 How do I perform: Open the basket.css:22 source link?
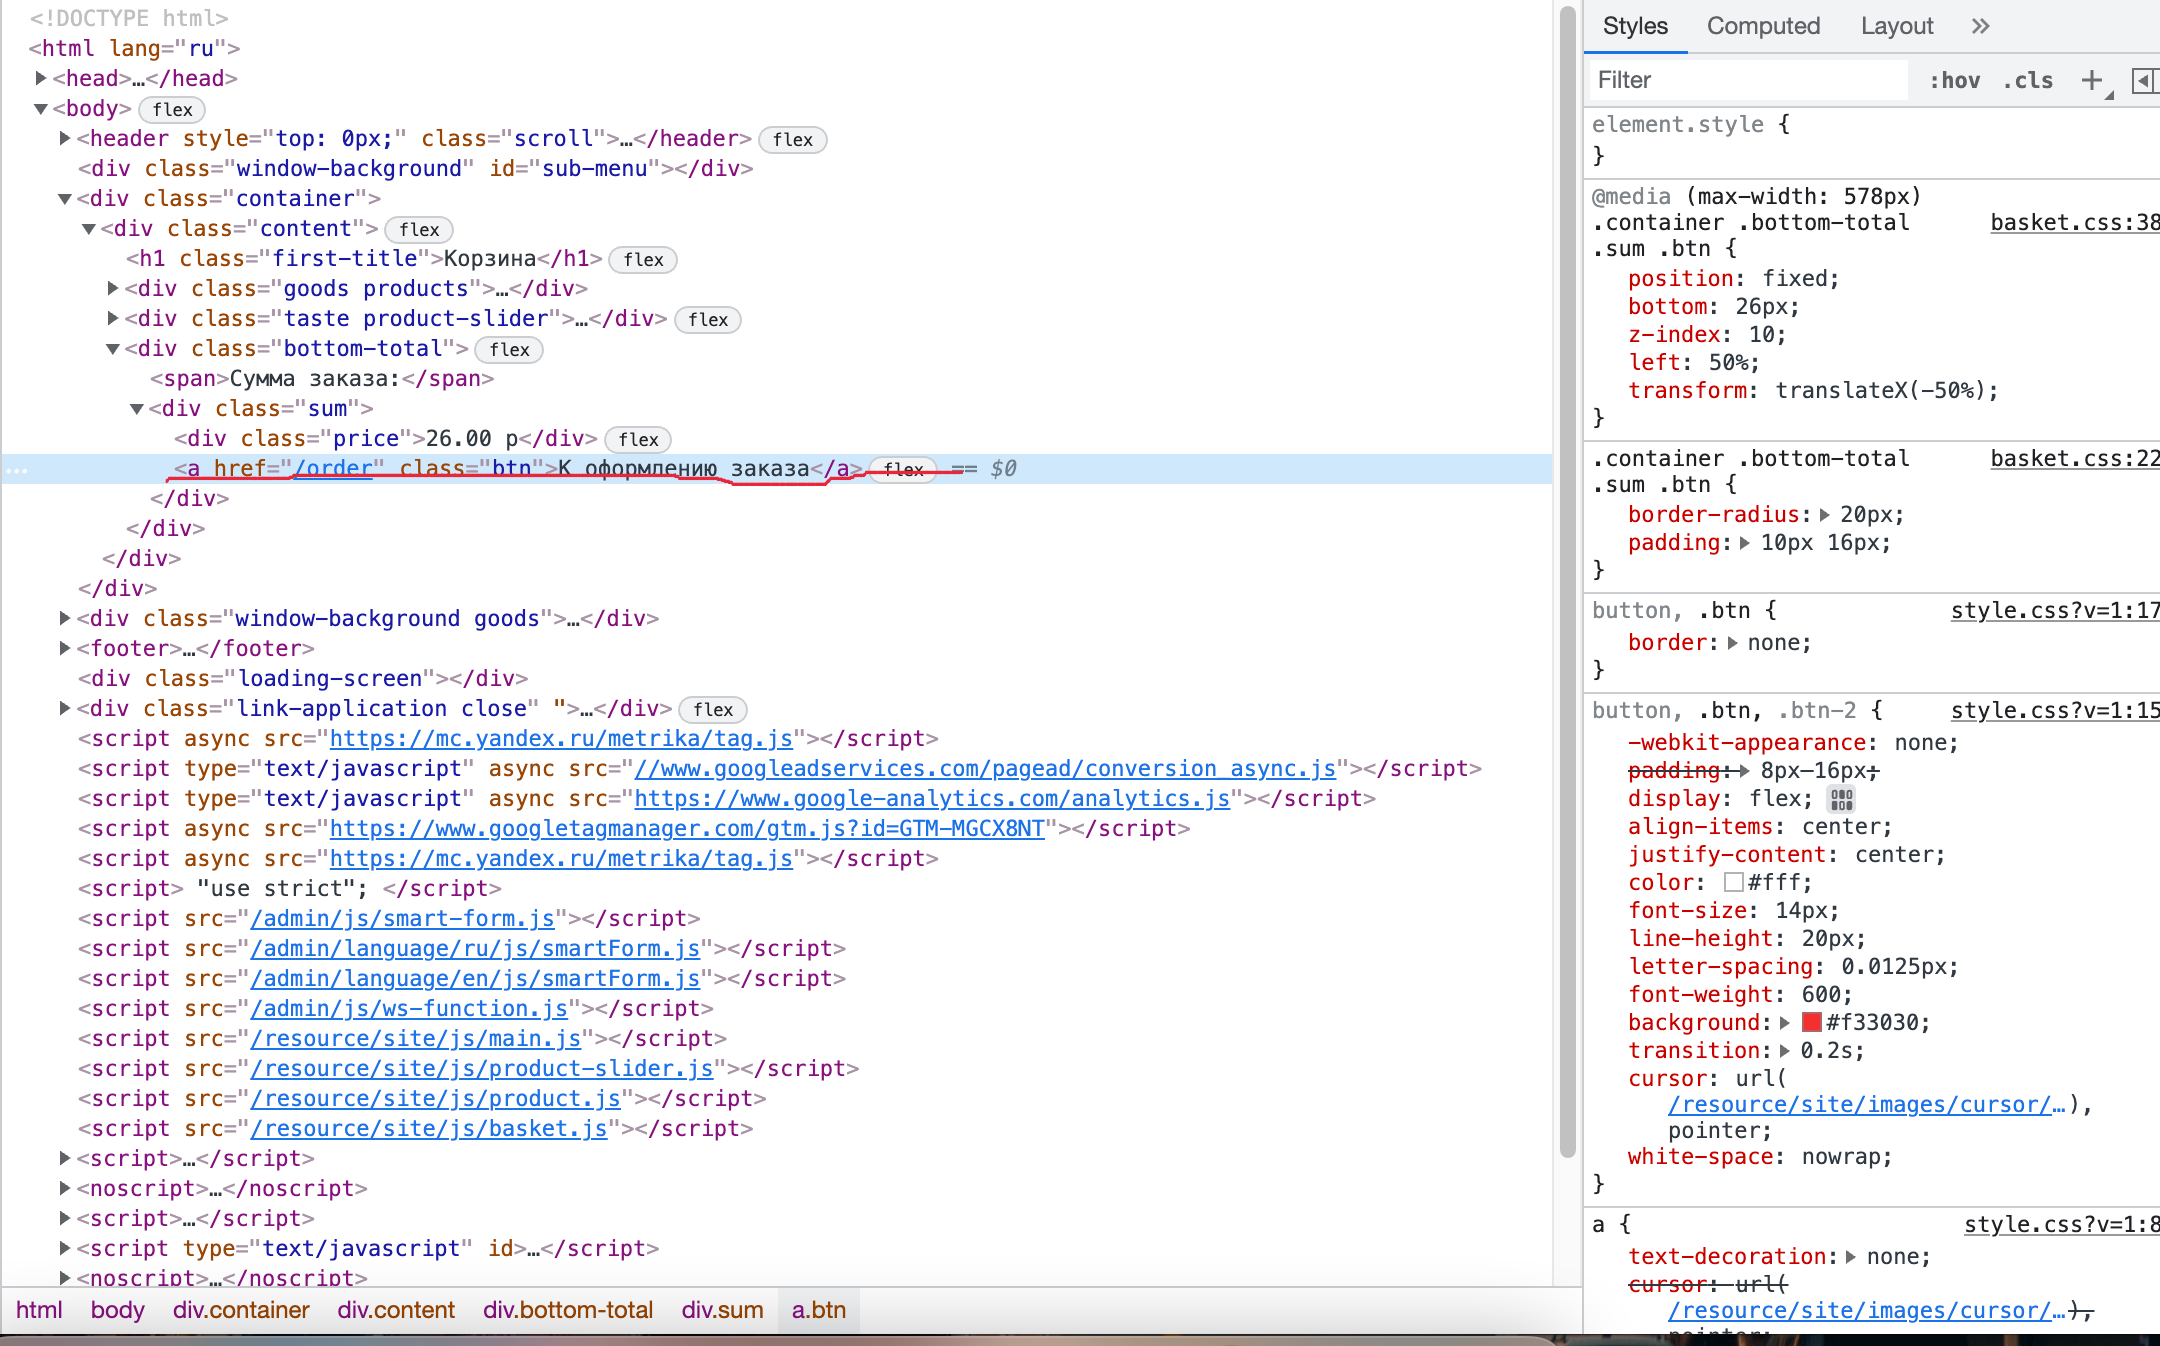[2074, 458]
